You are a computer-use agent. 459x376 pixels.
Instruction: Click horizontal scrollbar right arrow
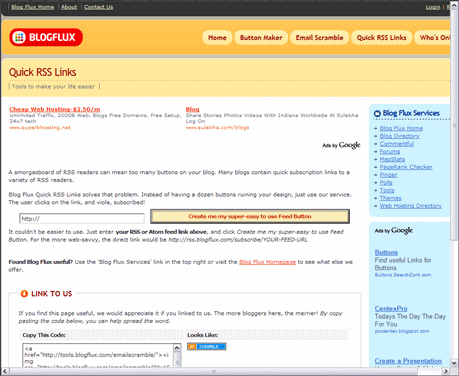click(446, 371)
